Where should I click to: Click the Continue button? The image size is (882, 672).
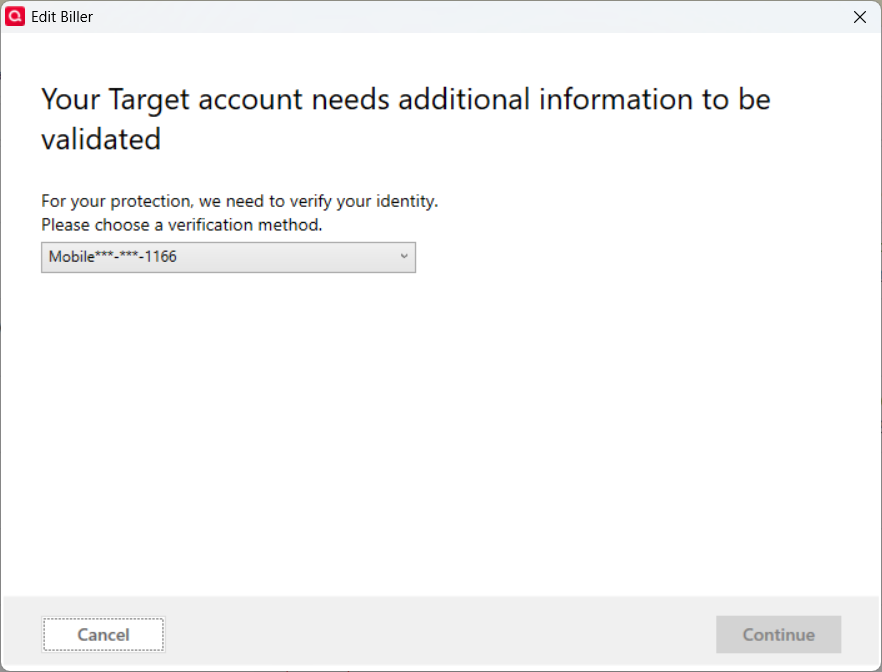[778, 635]
